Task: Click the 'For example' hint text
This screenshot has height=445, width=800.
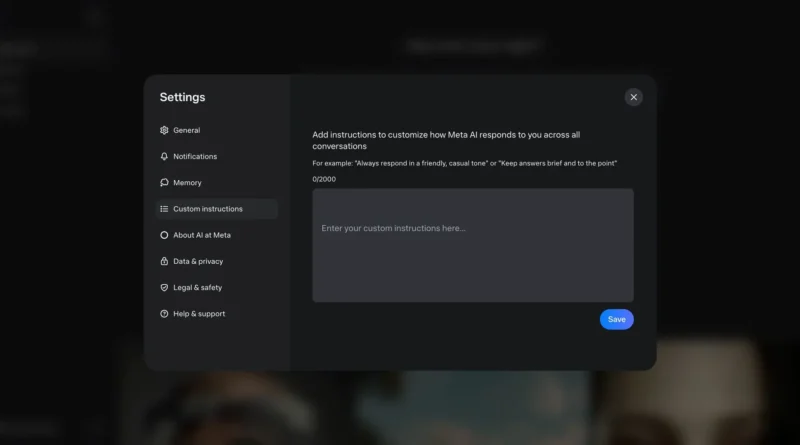Action: [x=464, y=163]
